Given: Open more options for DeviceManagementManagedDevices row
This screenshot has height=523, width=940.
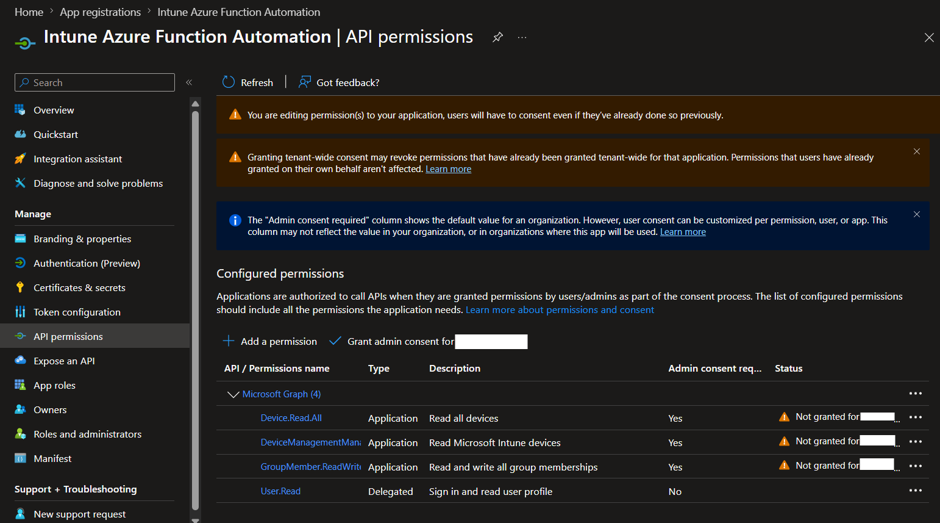Looking at the screenshot, I should (x=915, y=441).
